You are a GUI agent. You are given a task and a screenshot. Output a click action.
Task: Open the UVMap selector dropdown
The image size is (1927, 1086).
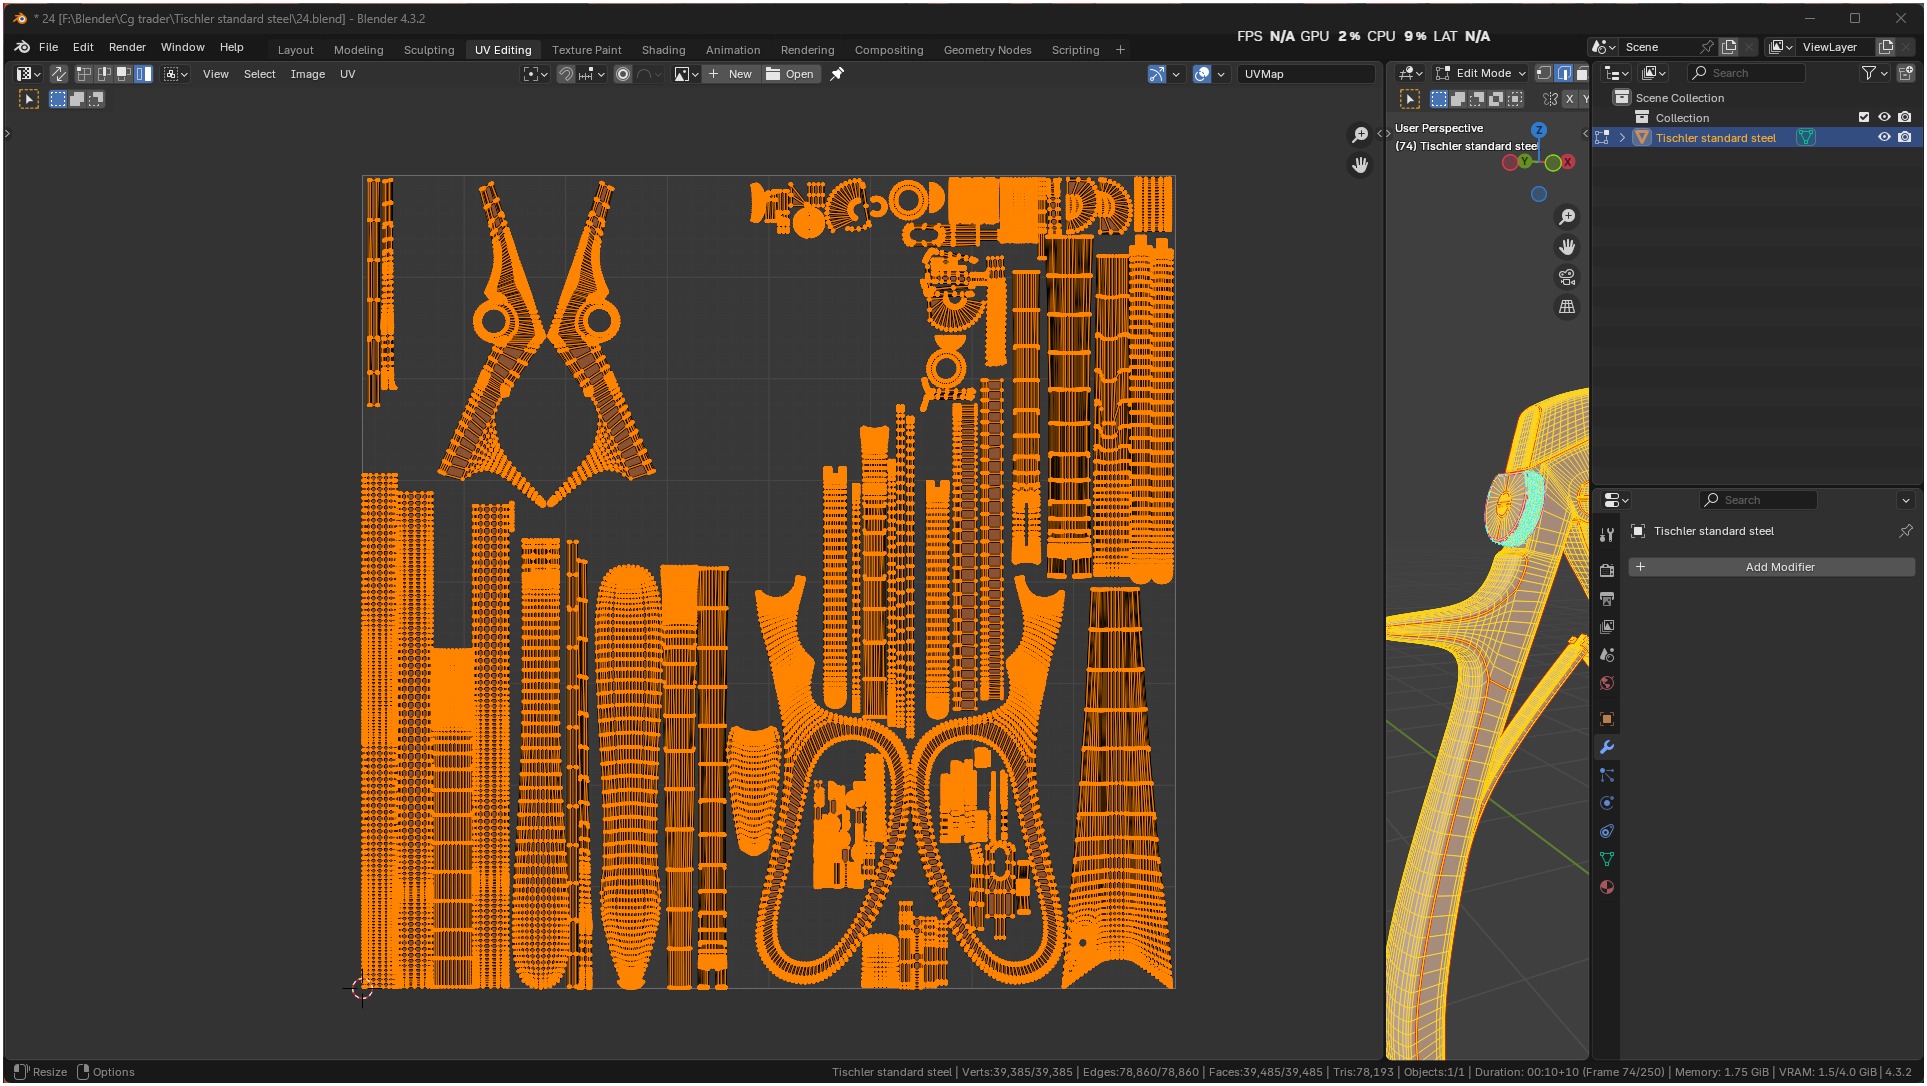1305,74
